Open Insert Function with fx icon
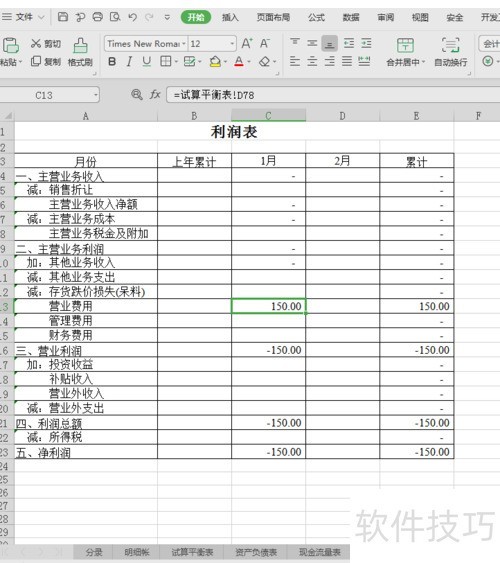Image resolution: width=500 pixels, height=563 pixels. tap(155, 95)
